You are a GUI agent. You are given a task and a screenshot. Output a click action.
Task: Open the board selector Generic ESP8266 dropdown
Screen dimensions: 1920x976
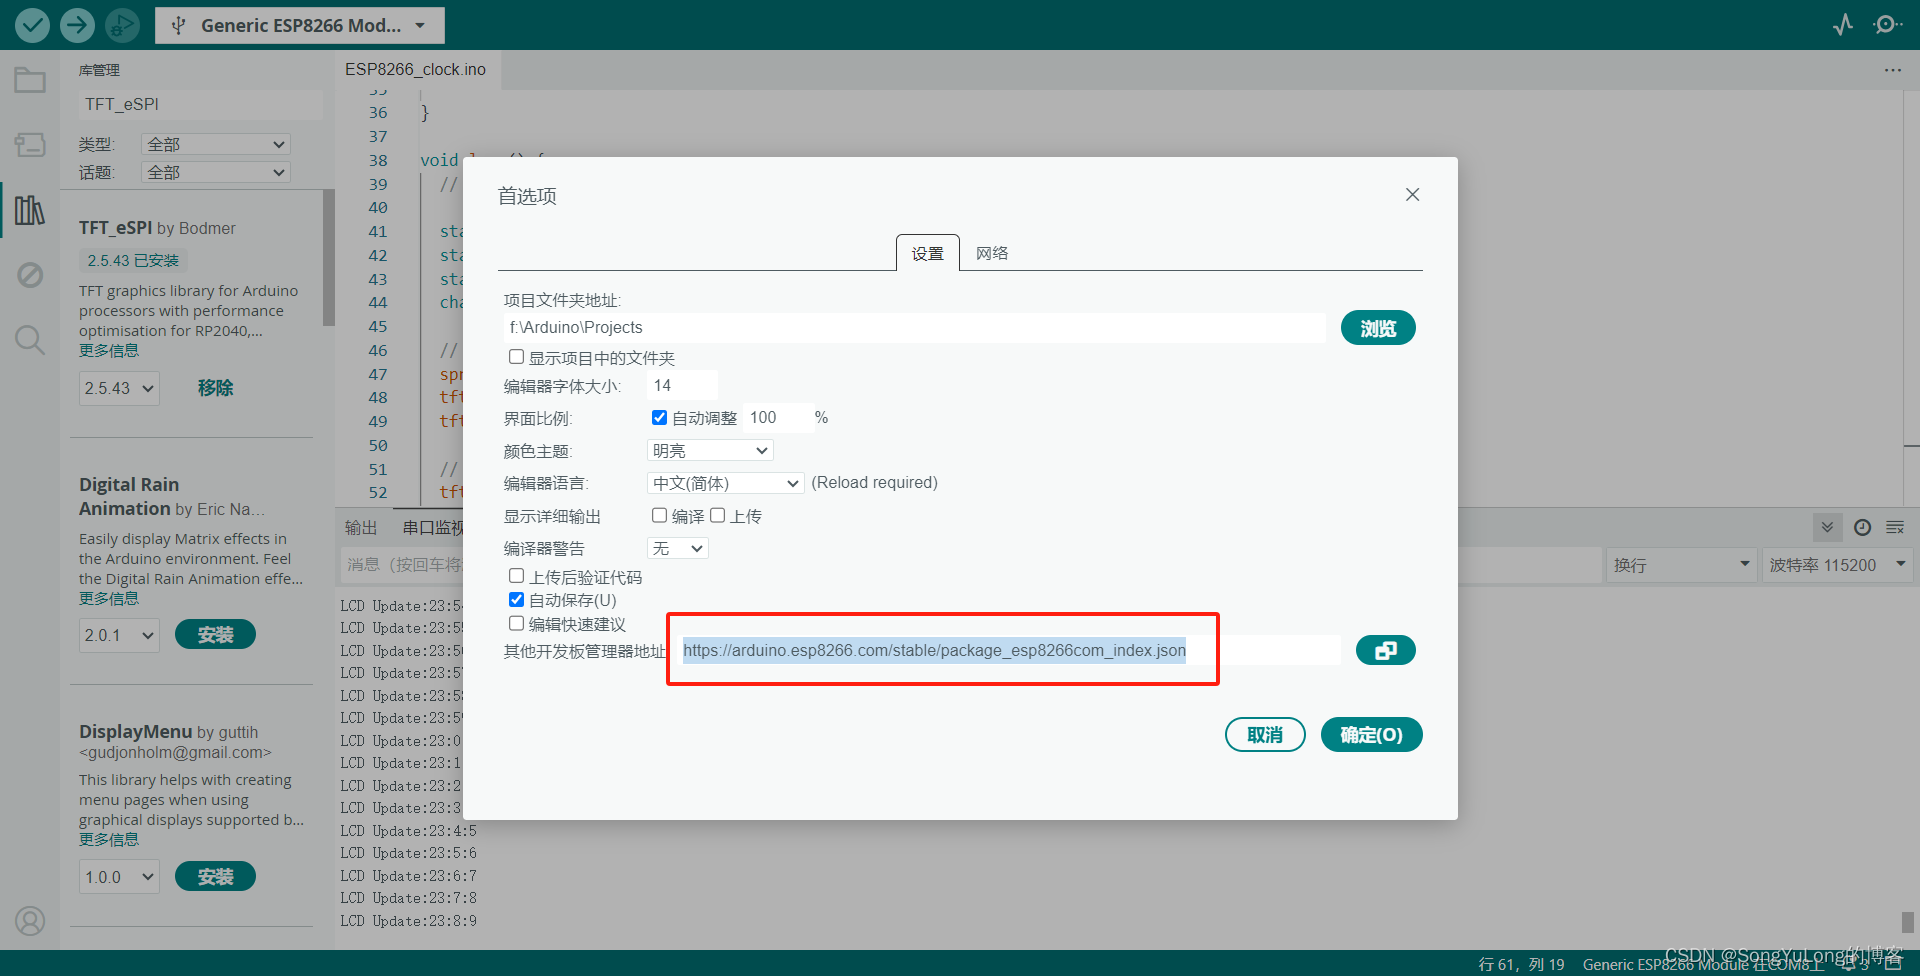click(300, 25)
